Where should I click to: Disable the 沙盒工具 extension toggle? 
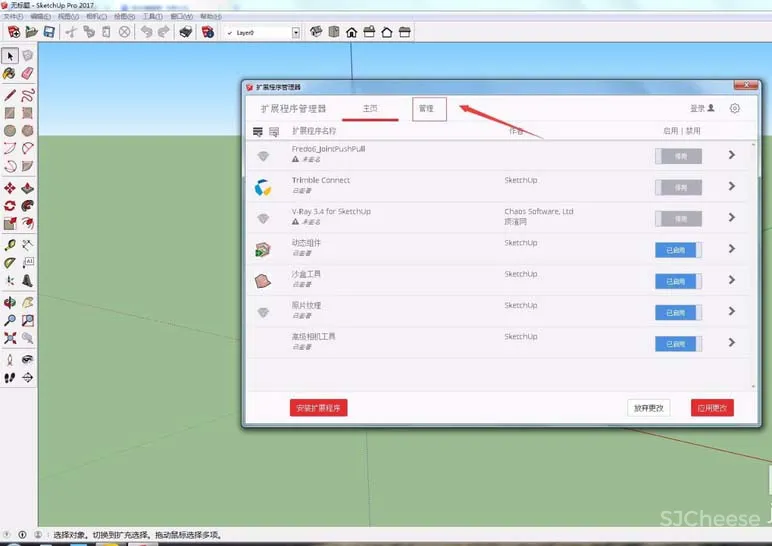(x=678, y=281)
